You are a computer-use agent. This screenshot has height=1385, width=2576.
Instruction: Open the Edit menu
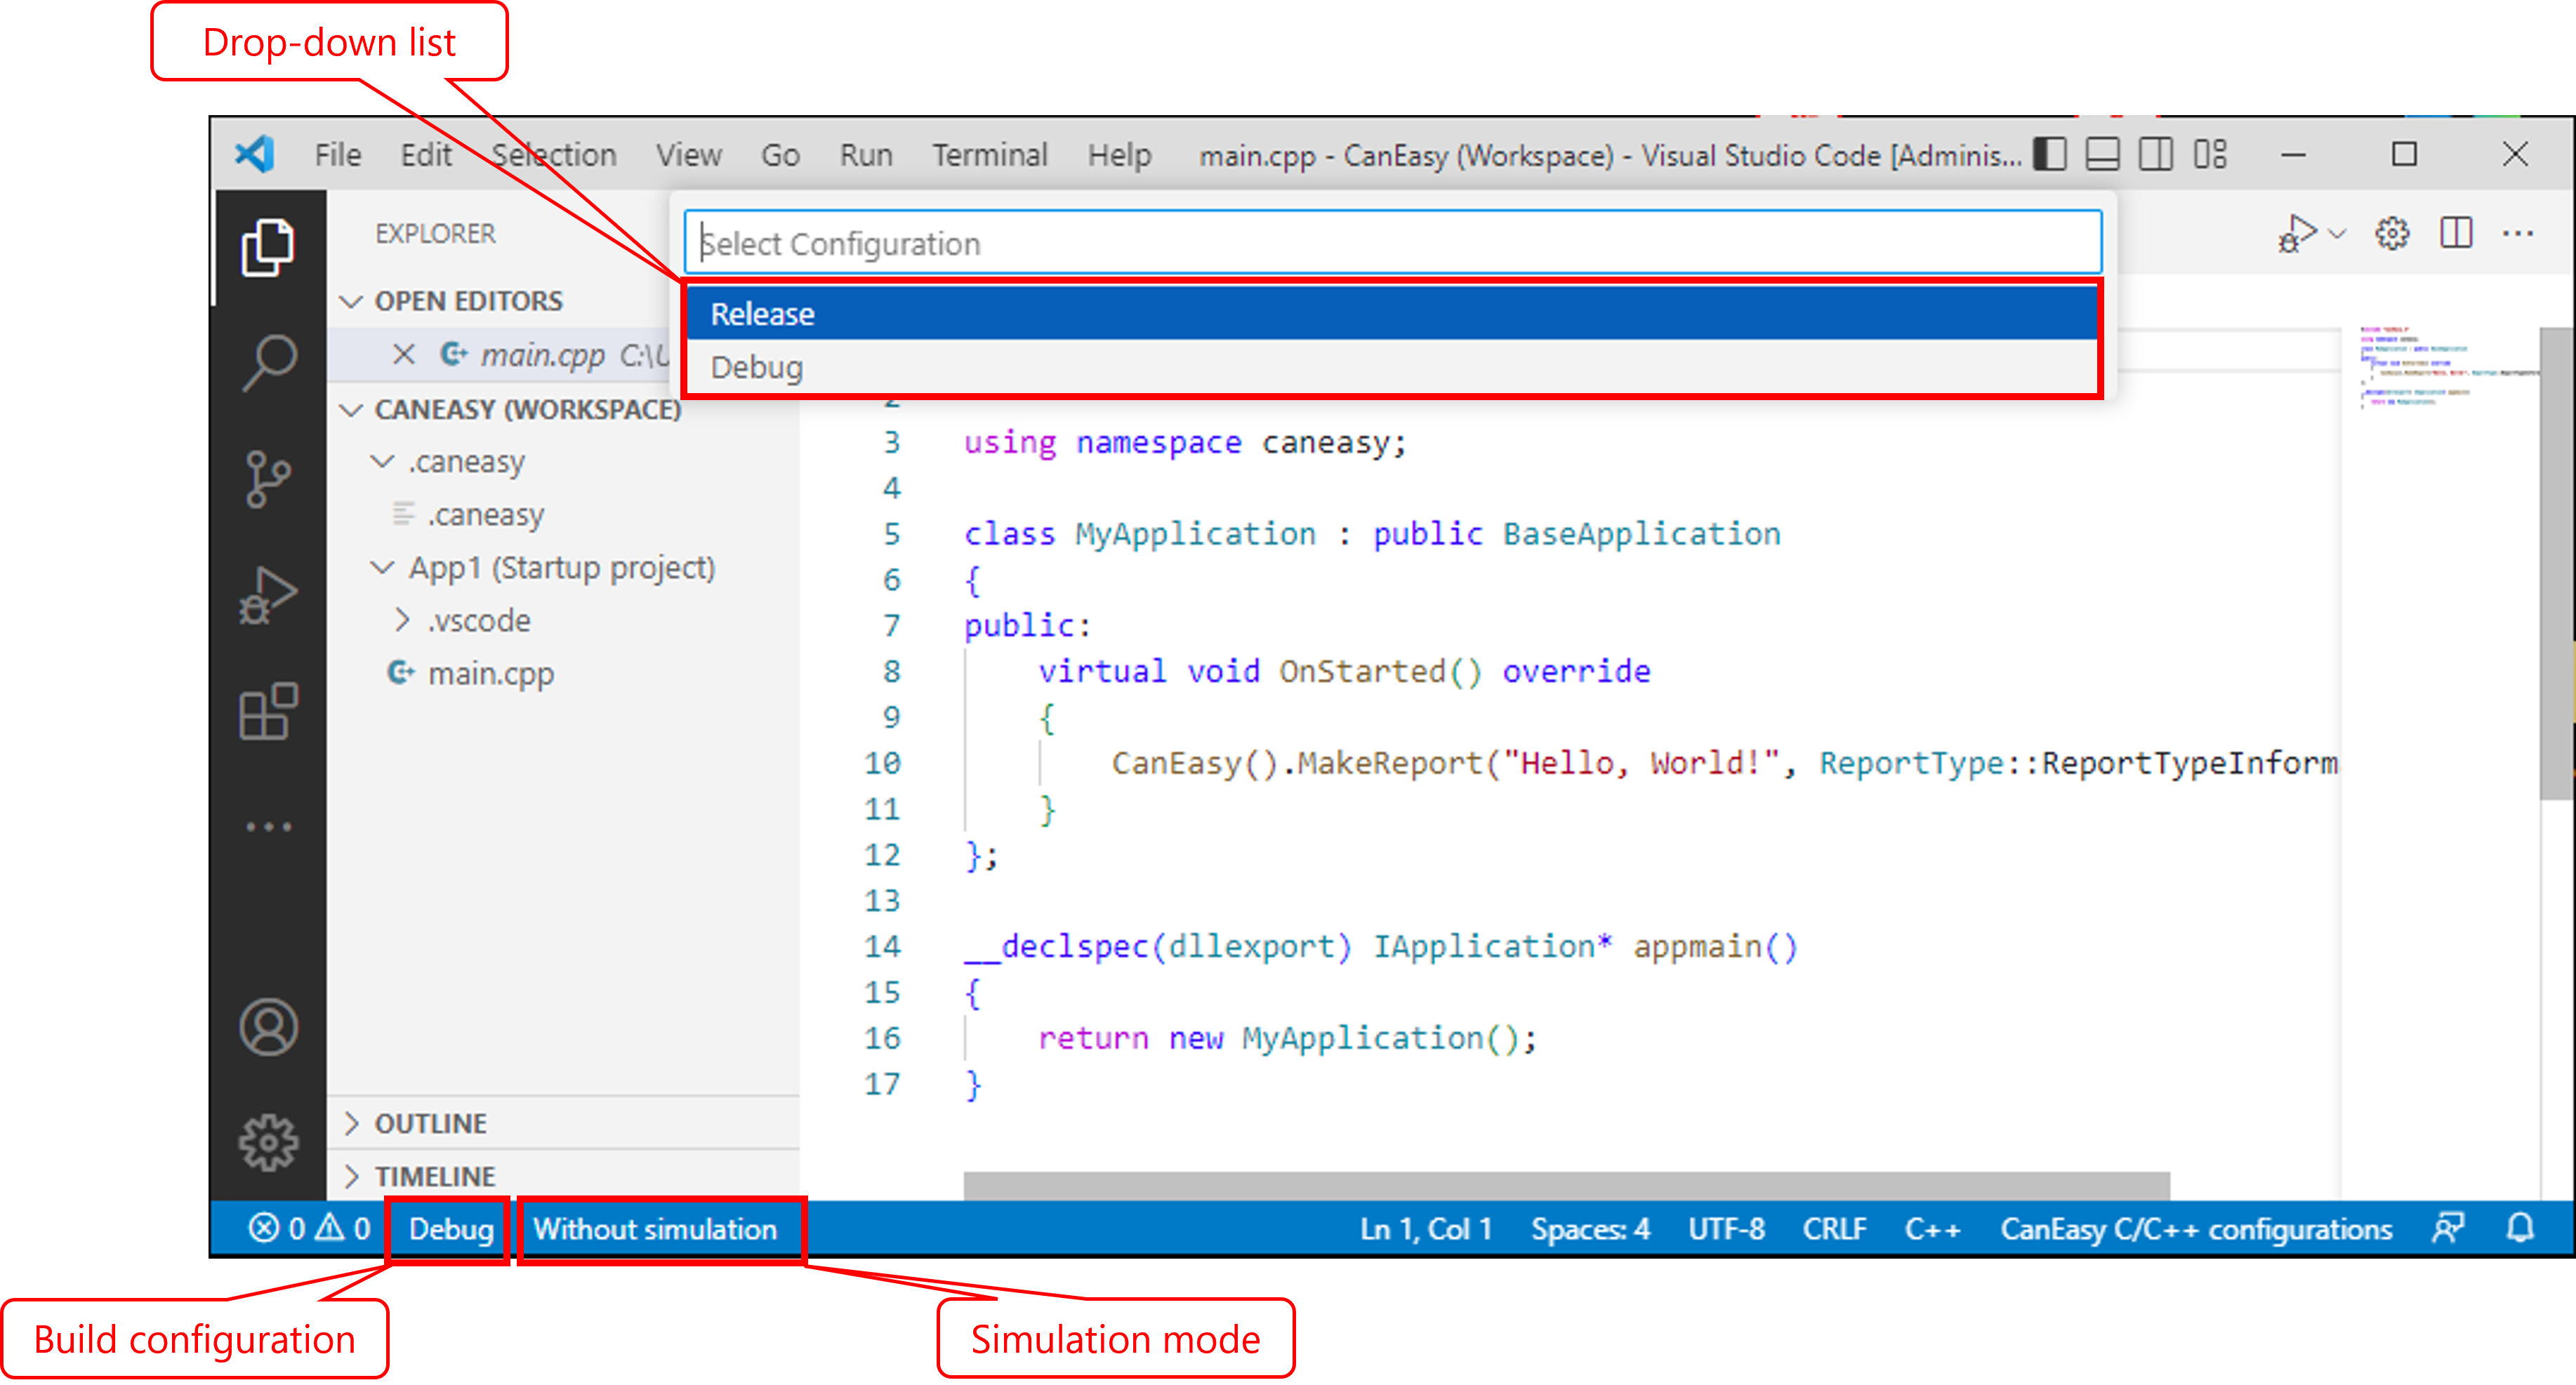pos(426,155)
